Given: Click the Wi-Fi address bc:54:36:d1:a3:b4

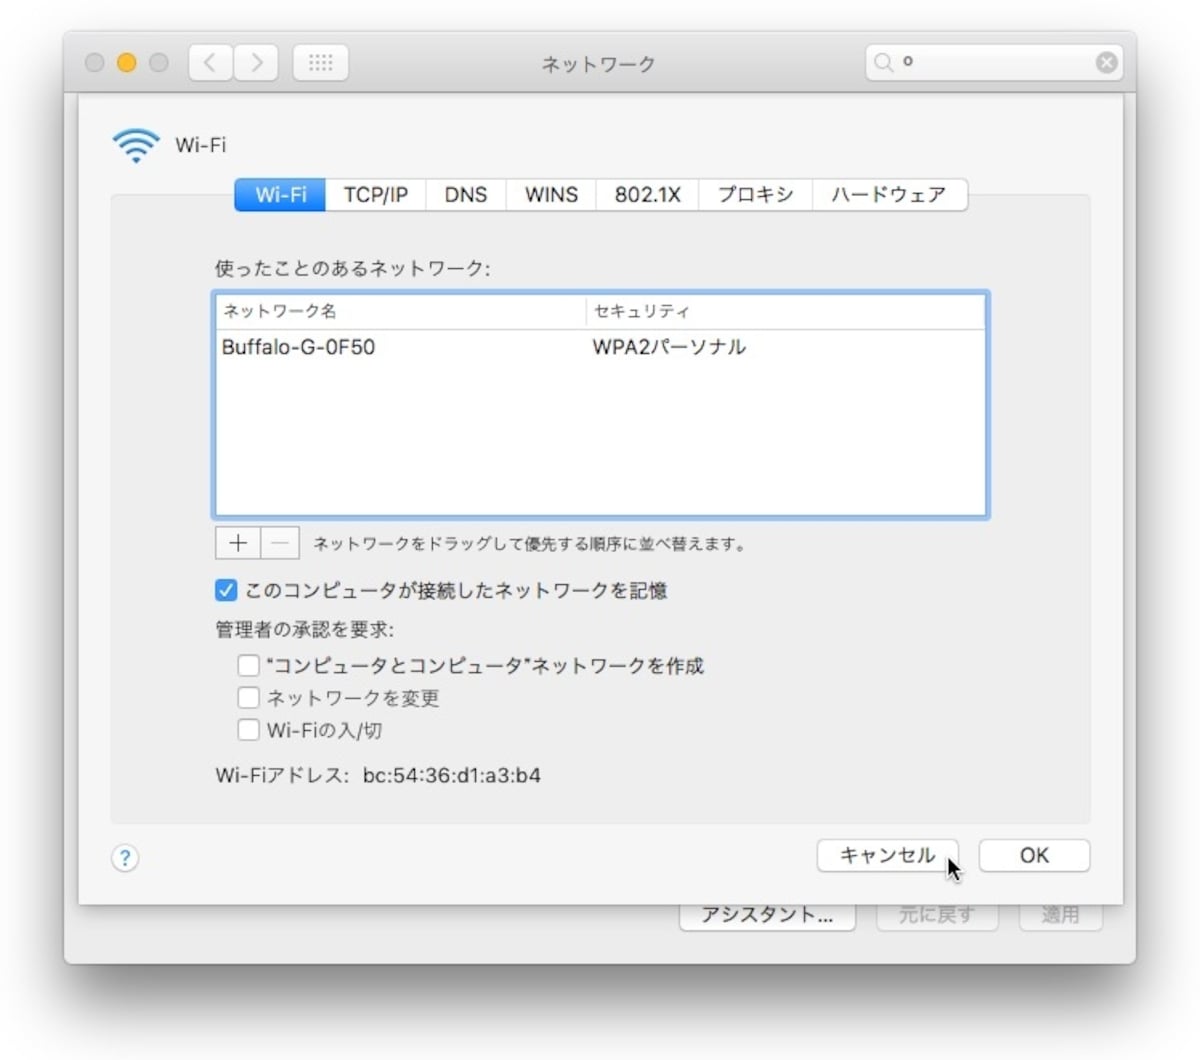Looking at the screenshot, I should tap(452, 775).
